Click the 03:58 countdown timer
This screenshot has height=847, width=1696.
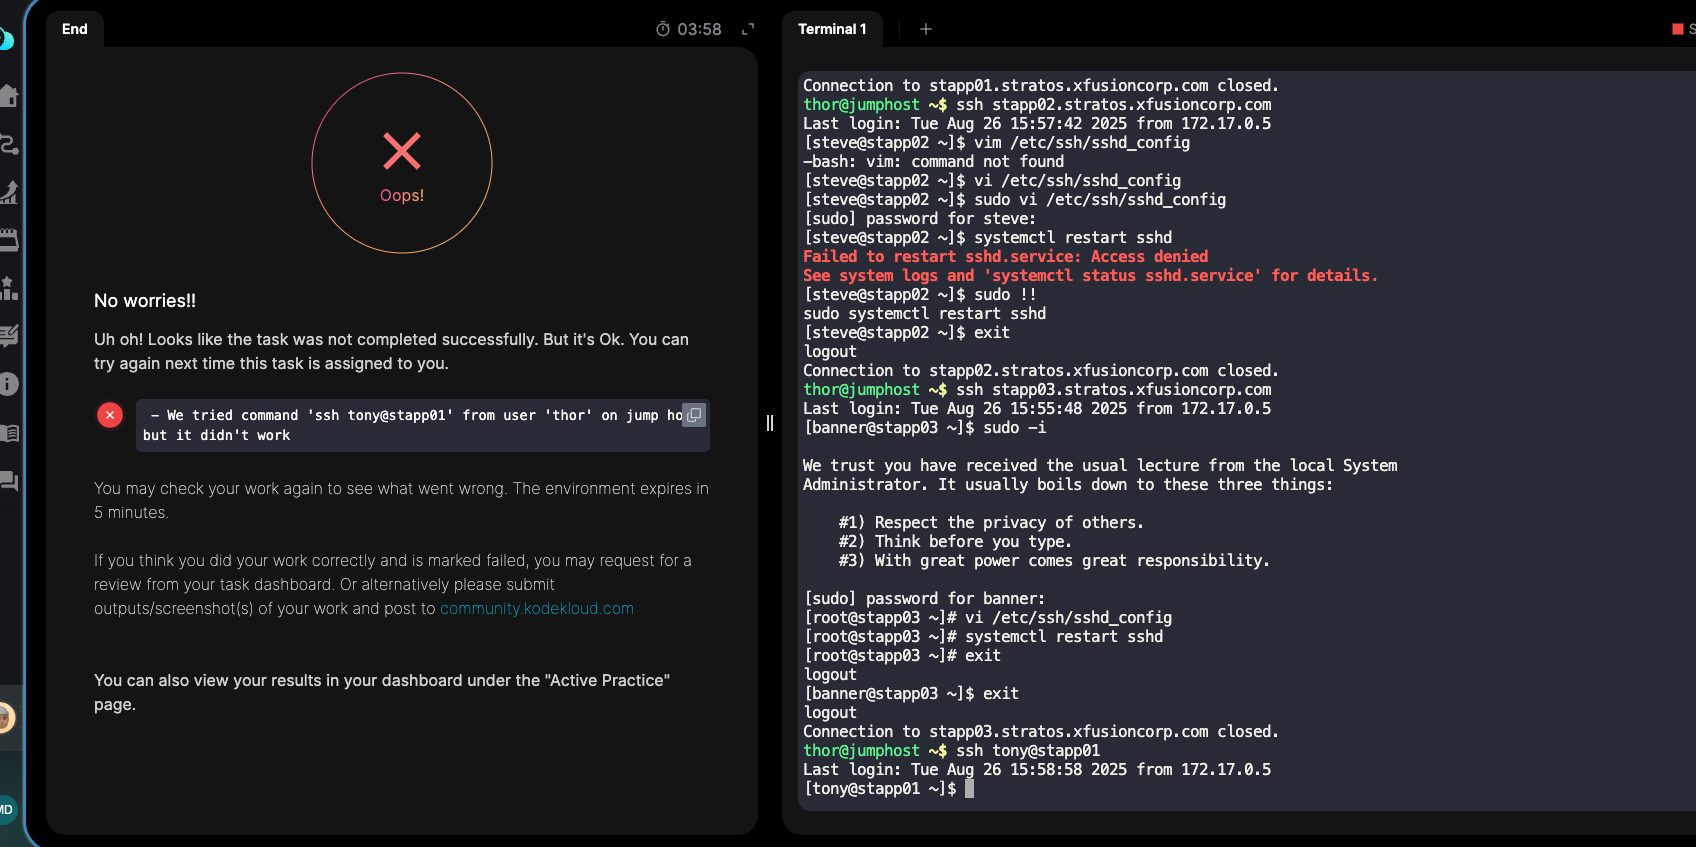point(689,29)
